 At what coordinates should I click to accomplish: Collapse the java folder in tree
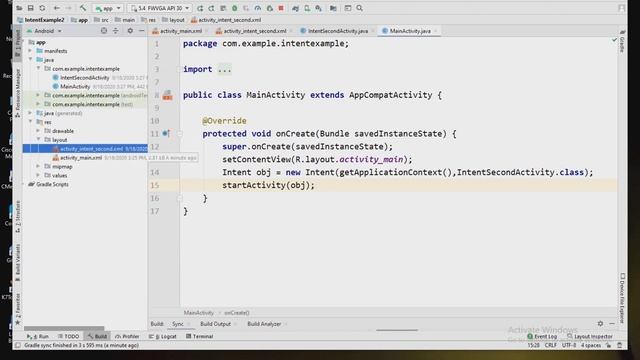pyautogui.click(x=30, y=60)
